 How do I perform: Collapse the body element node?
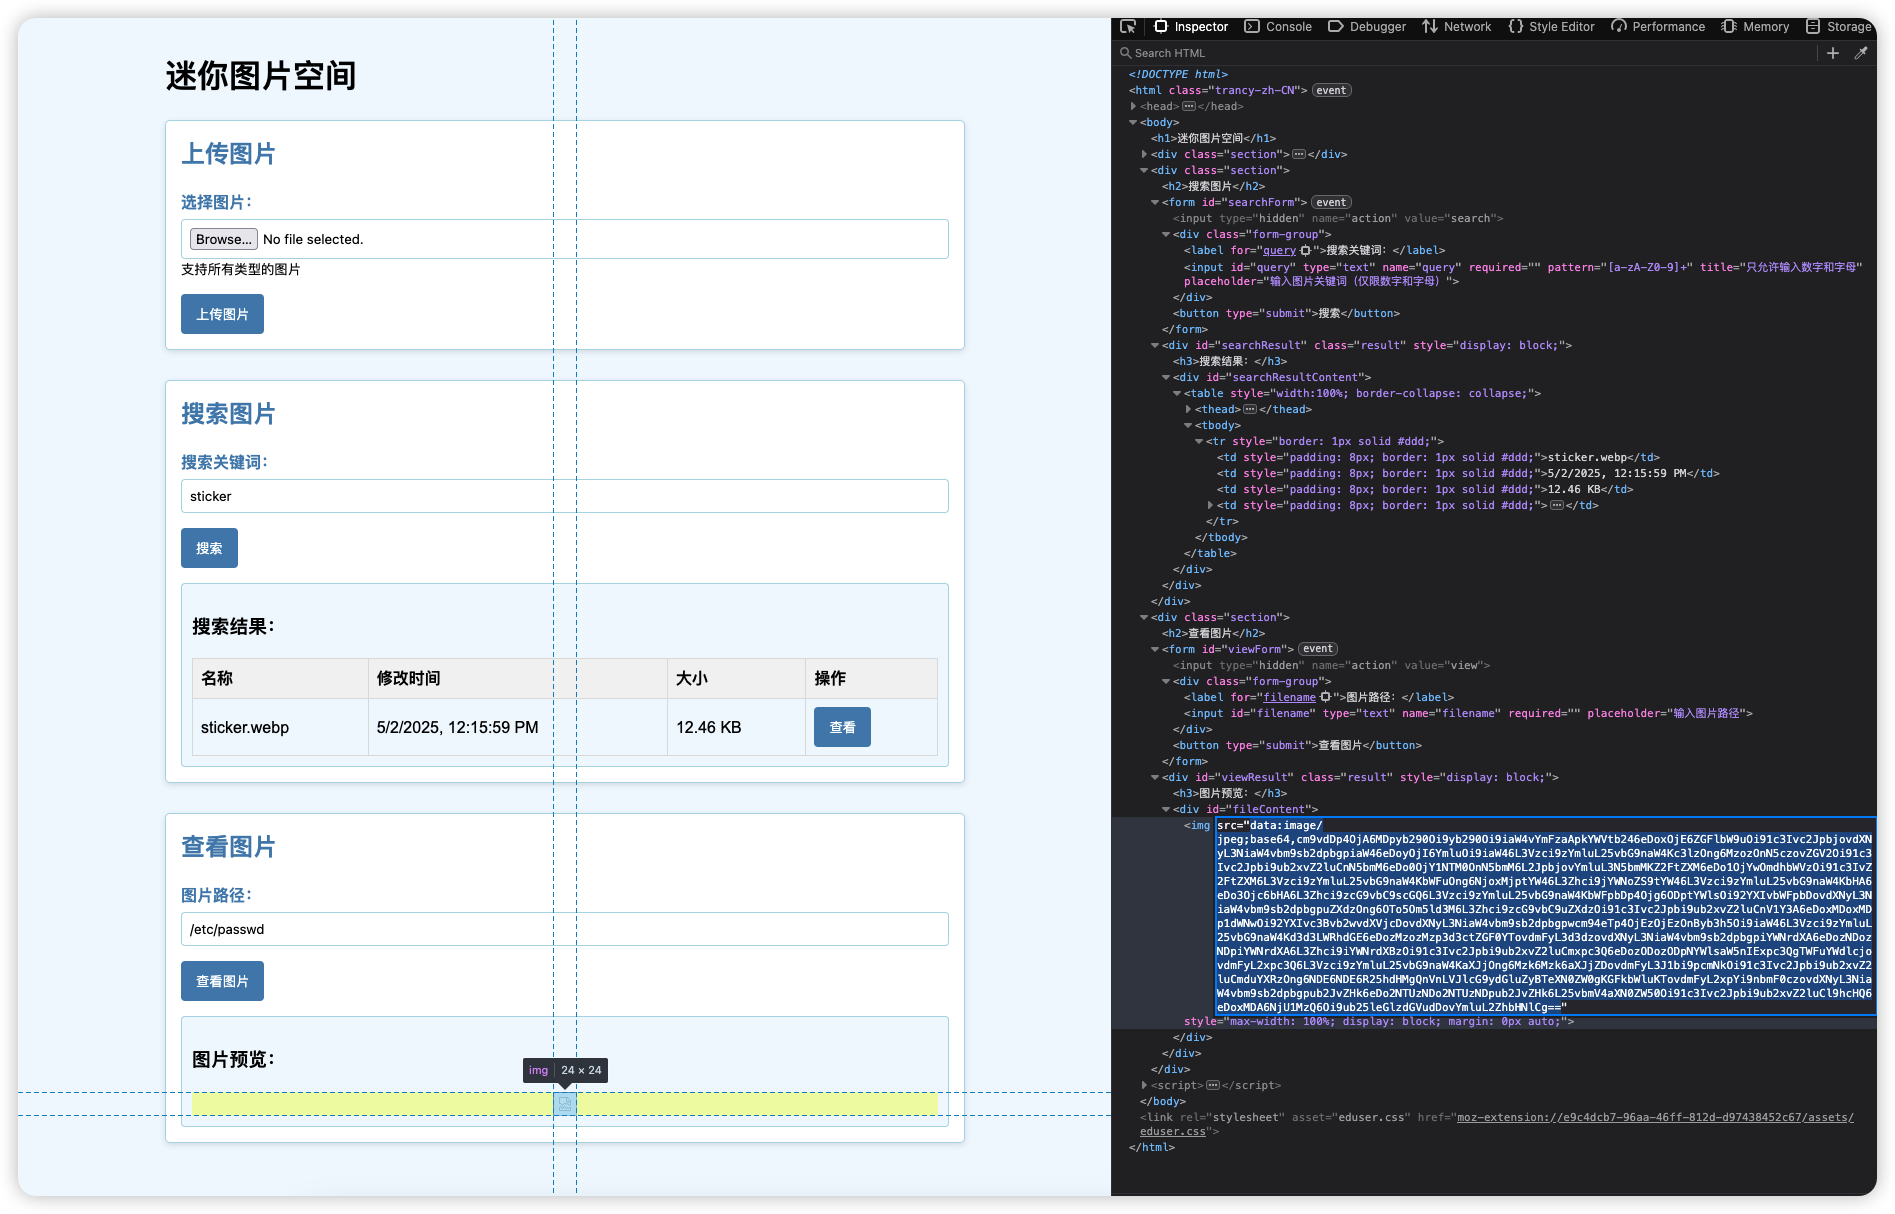(1133, 122)
